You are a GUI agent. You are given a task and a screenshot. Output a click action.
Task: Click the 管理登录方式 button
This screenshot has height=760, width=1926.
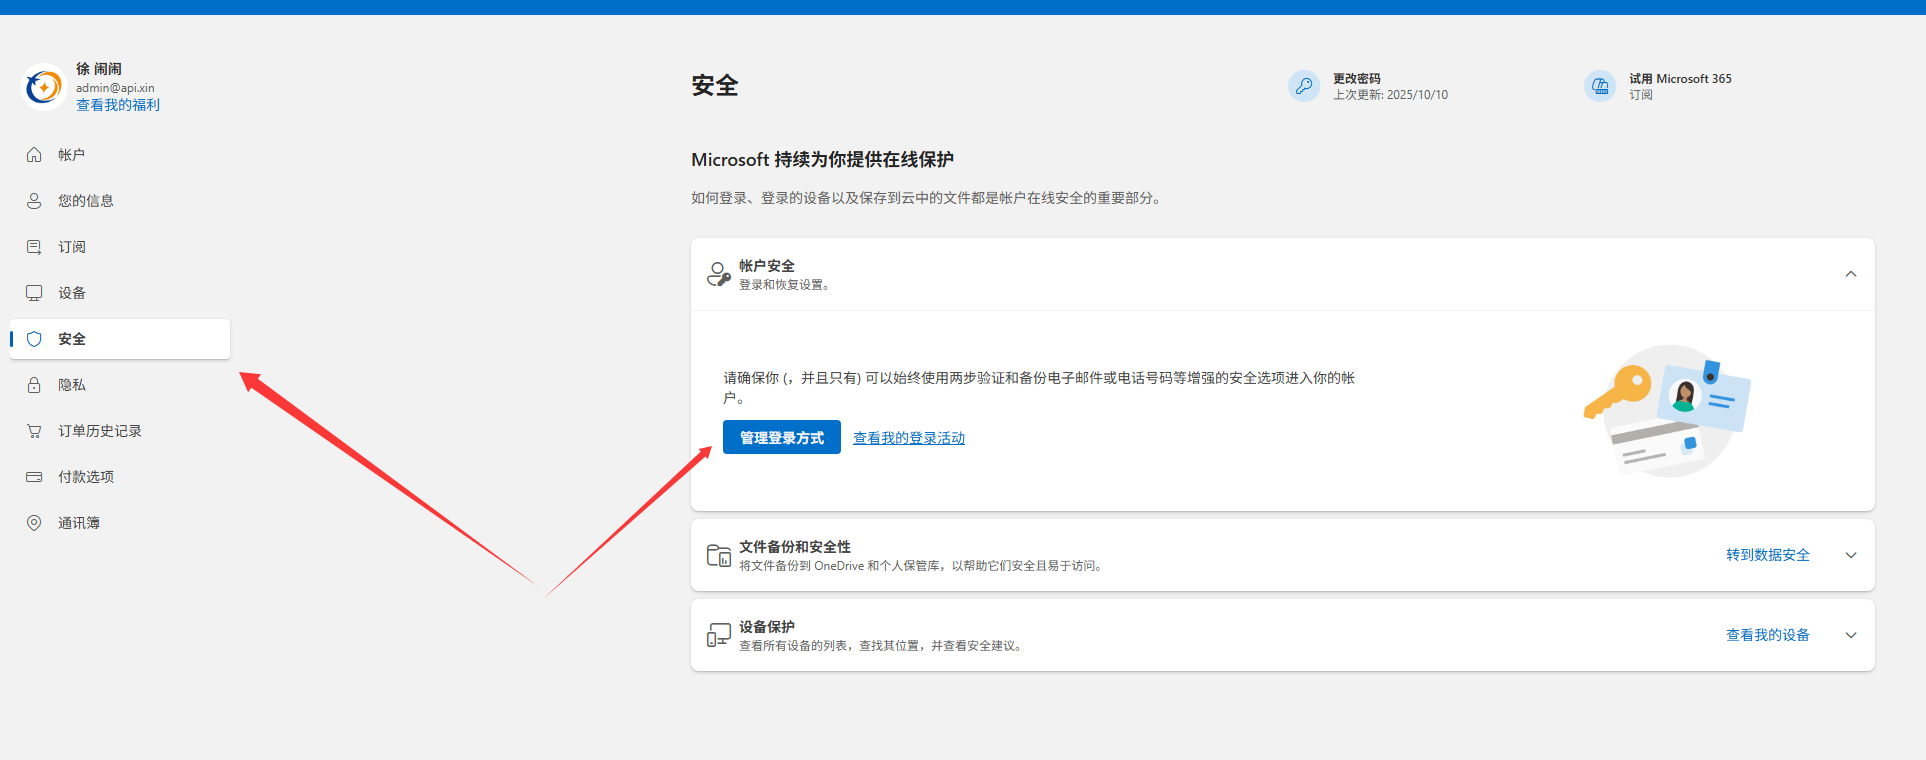pos(781,437)
